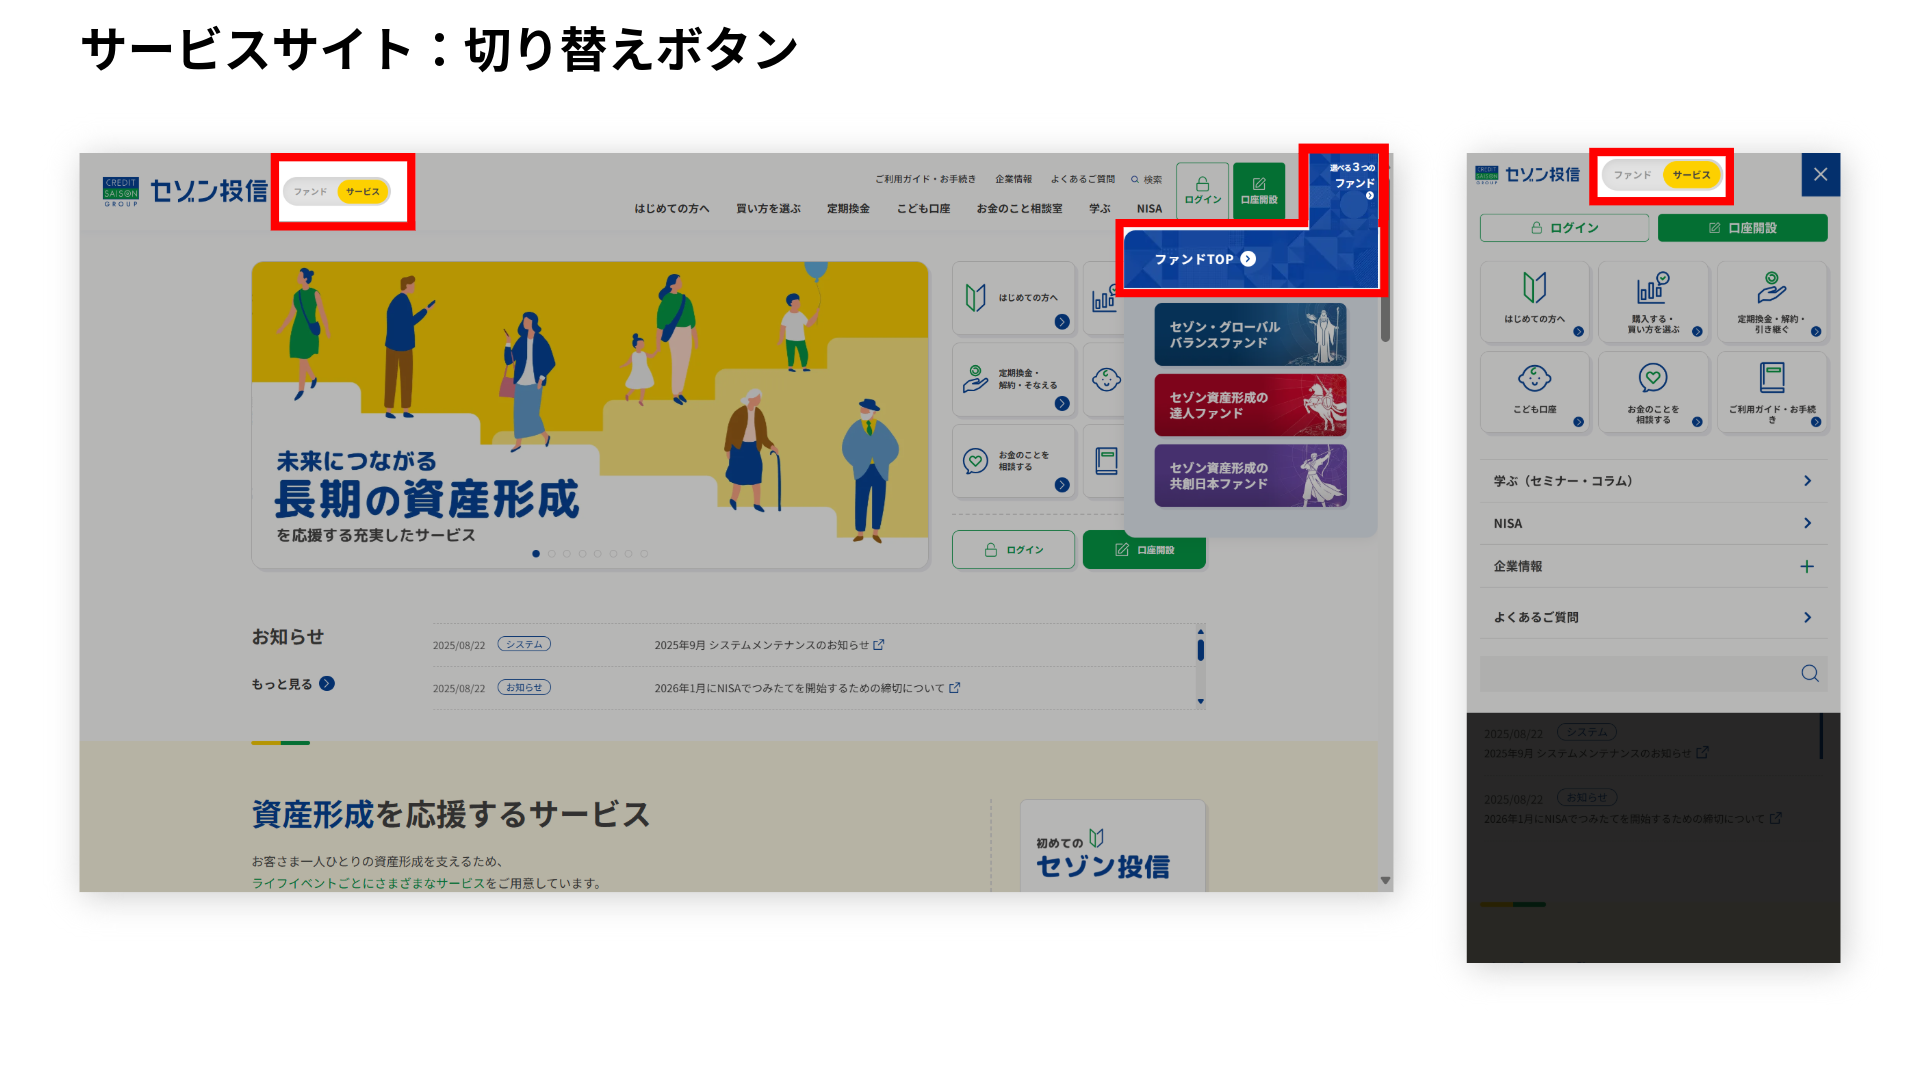Viewport: 1920px width, 1080px height.
Task: Click the desktop book guide card icon
Action: pyautogui.click(x=1106, y=461)
